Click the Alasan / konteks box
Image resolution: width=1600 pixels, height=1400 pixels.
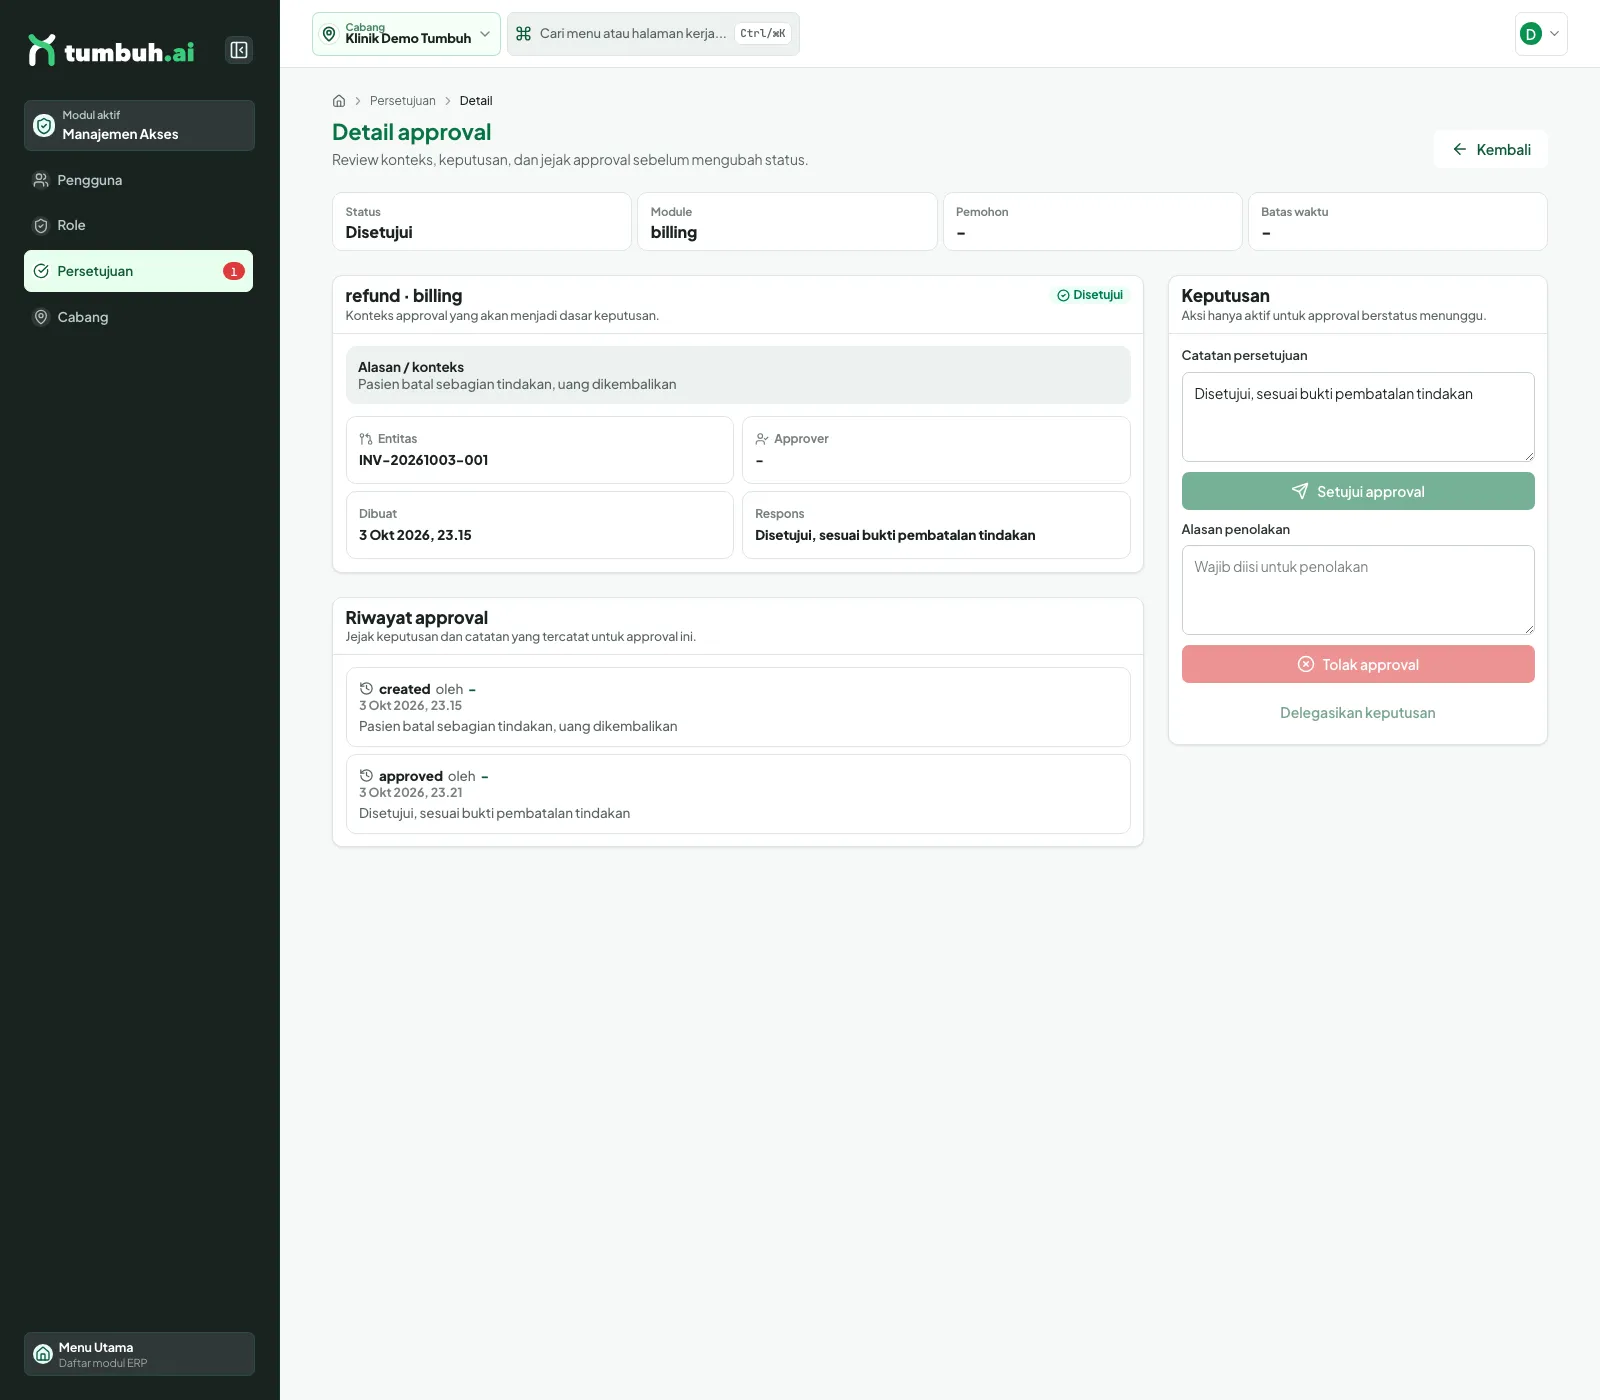pos(738,375)
